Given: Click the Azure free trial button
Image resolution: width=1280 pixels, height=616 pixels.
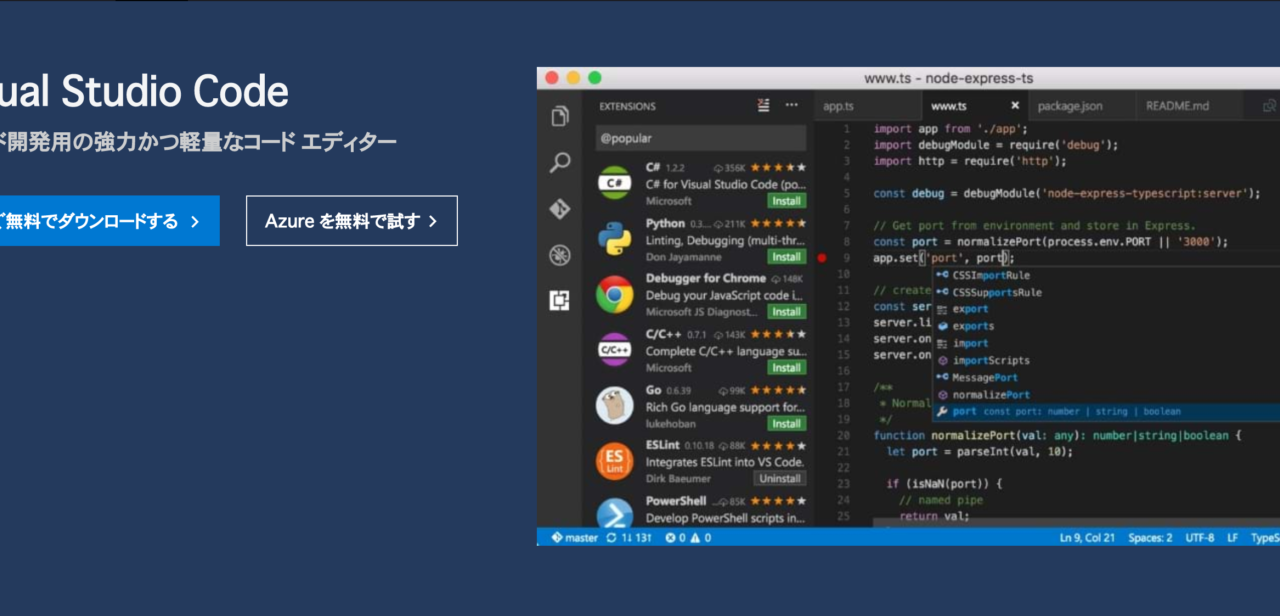Looking at the screenshot, I should click(352, 221).
